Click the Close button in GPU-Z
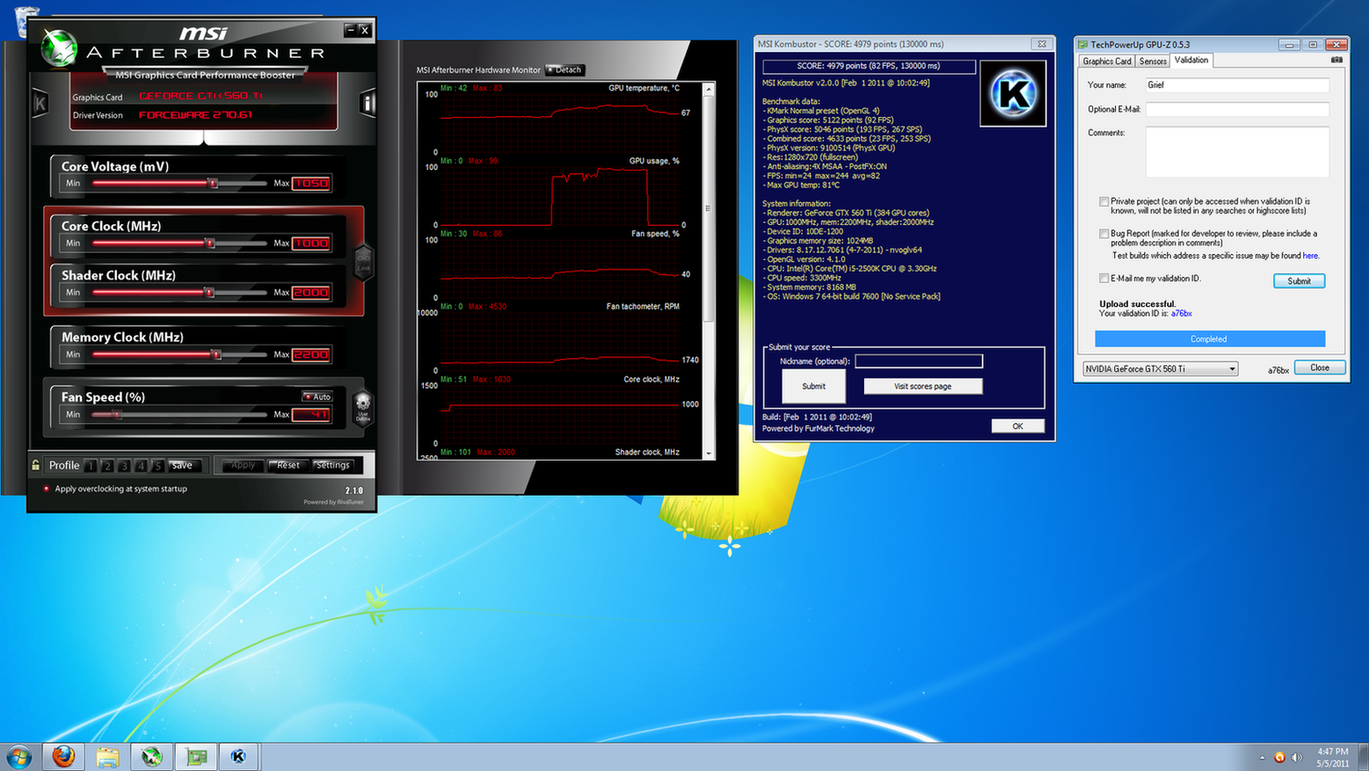The height and width of the screenshot is (771, 1369). [1320, 368]
